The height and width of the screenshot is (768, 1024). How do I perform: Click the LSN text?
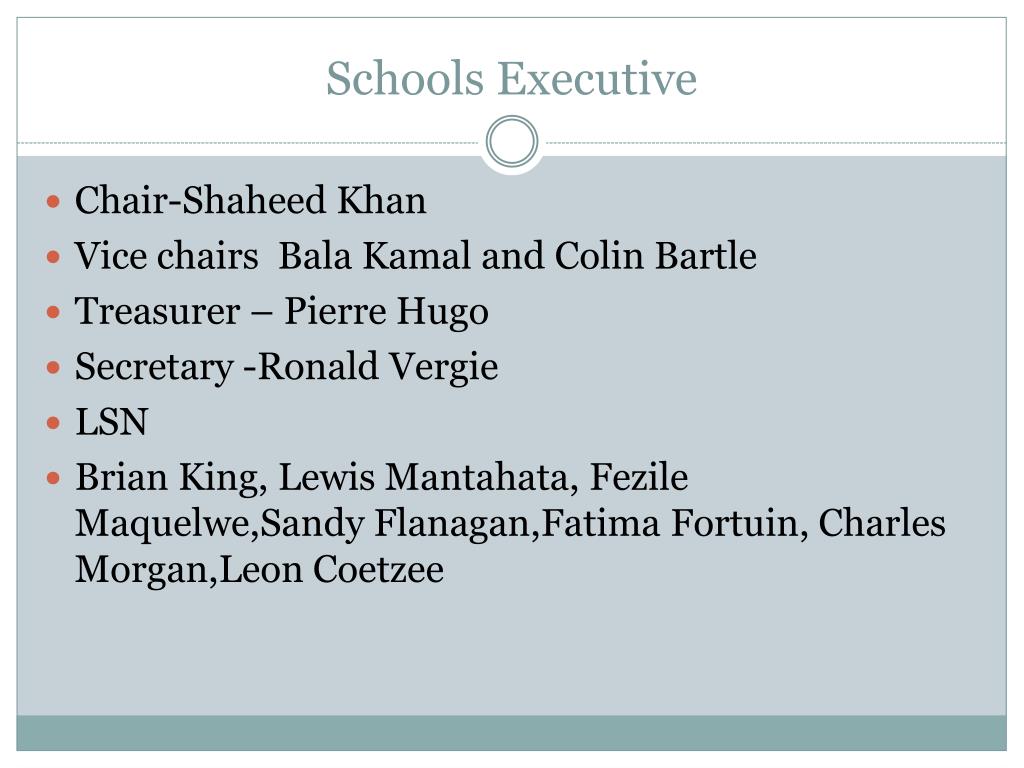click(x=112, y=422)
